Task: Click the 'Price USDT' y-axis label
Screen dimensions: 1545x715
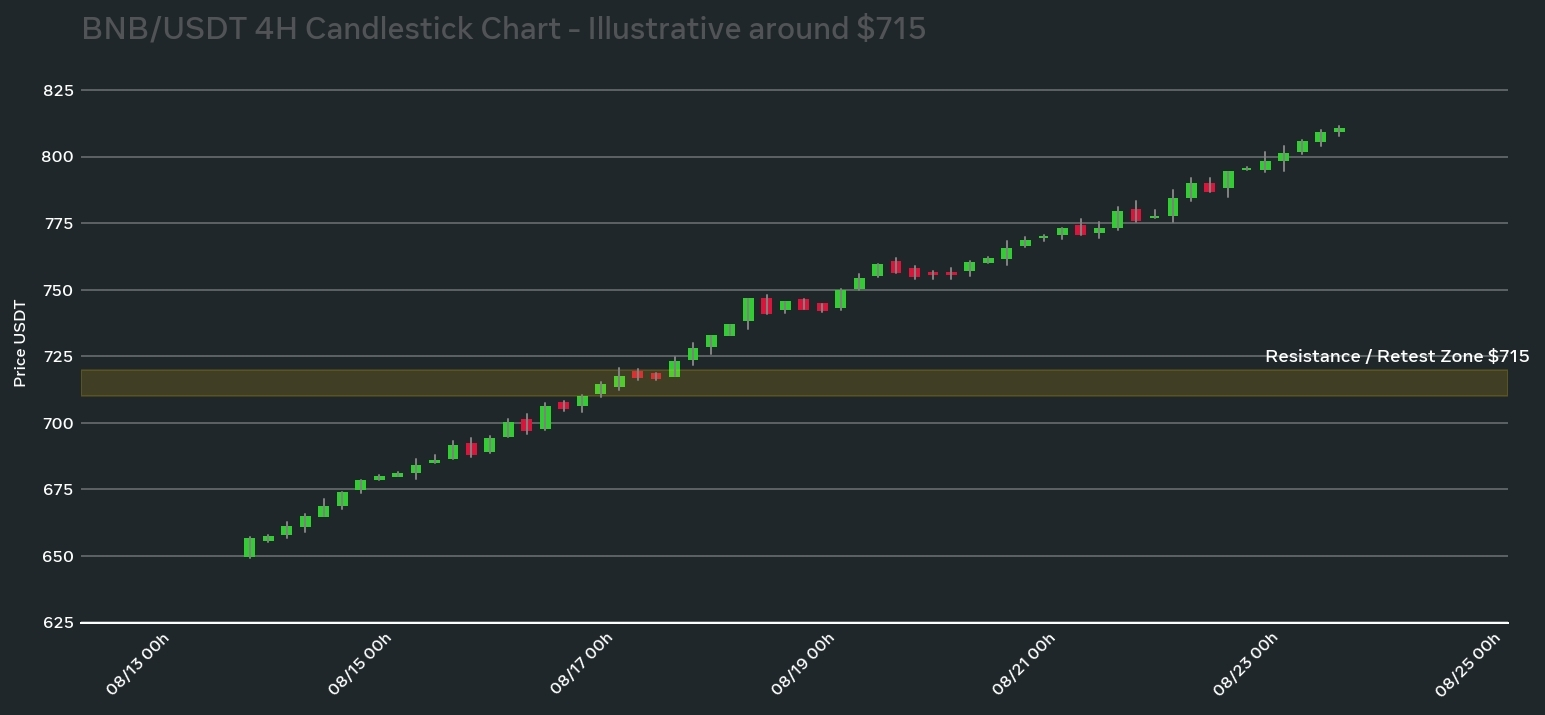Action: pyautogui.click(x=20, y=343)
